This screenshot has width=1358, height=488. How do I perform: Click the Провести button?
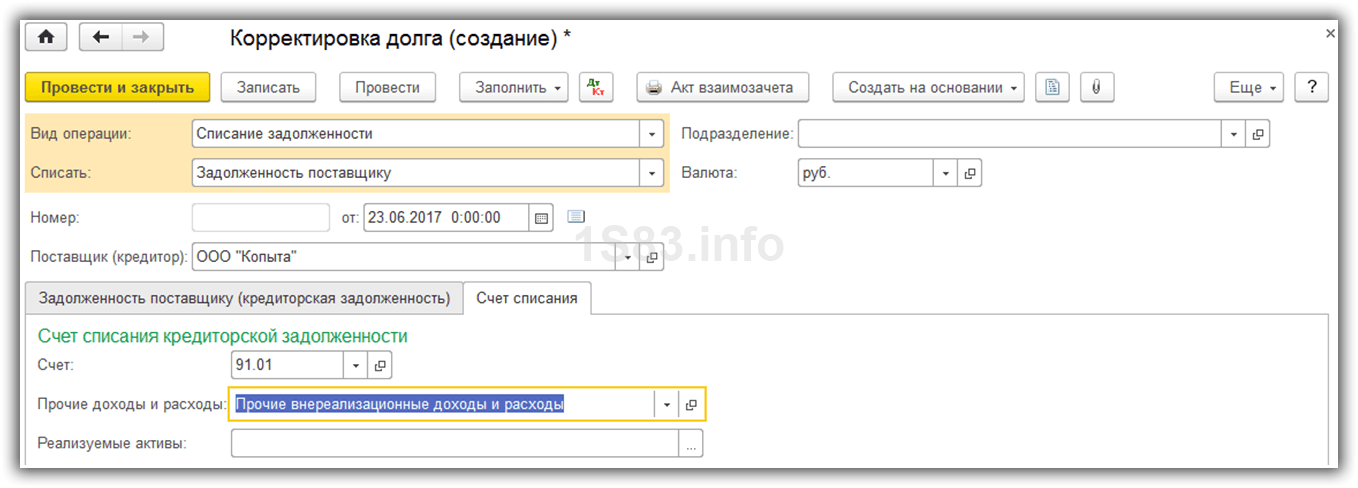[x=387, y=87]
